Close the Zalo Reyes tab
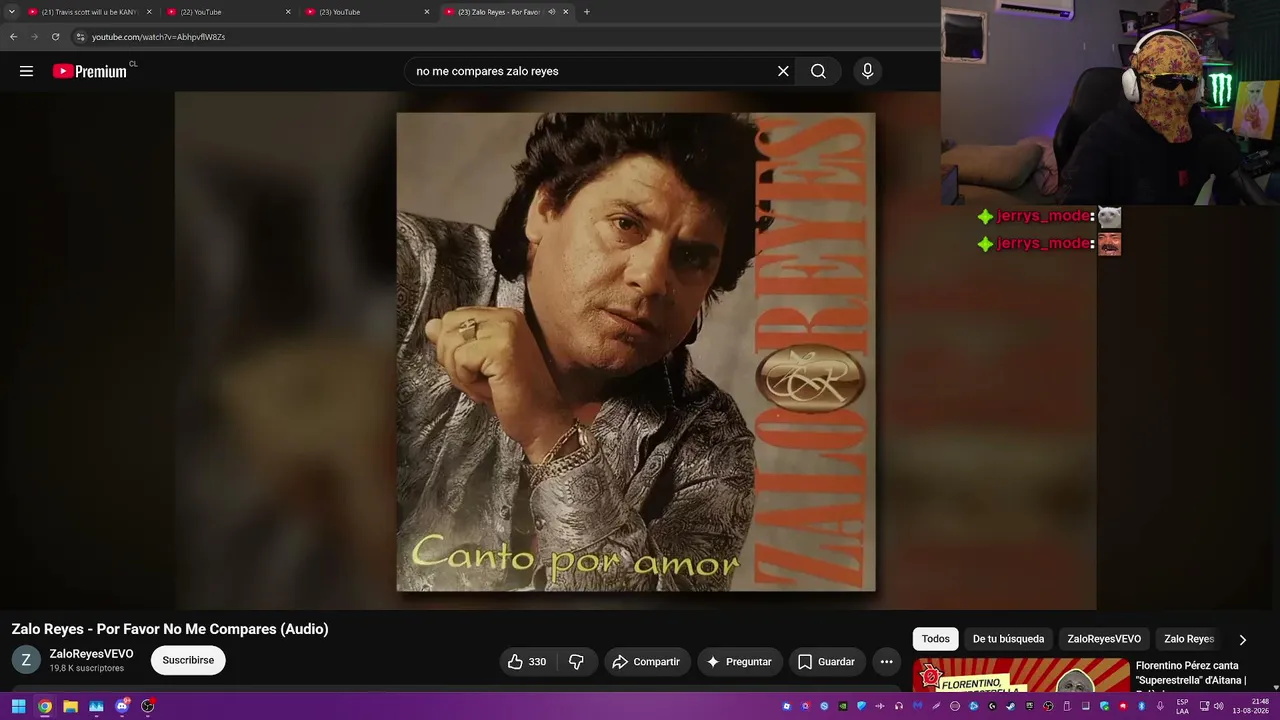The height and width of the screenshot is (720, 1280). 566,12
